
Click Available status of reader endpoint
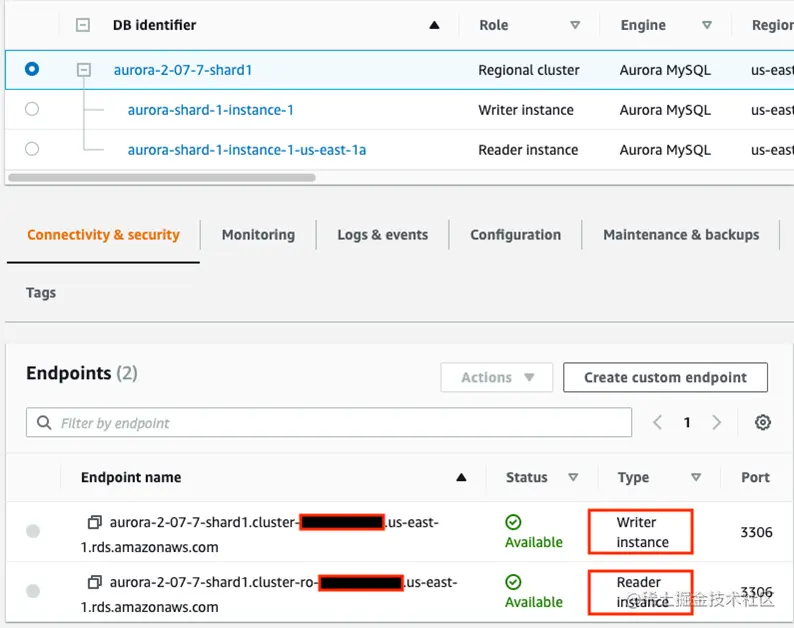pos(534,592)
